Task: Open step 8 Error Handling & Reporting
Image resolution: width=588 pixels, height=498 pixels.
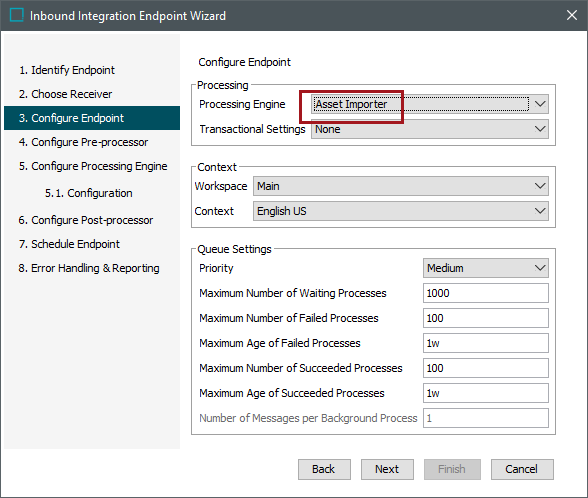Action: (x=89, y=268)
